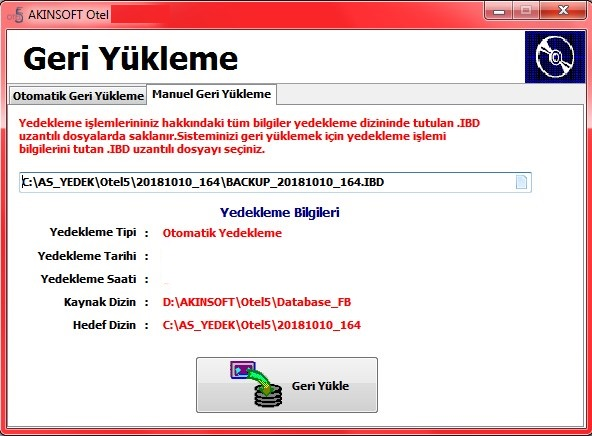Click the Yedekleme Saati label
The height and width of the screenshot is (436, 592).
88,279
